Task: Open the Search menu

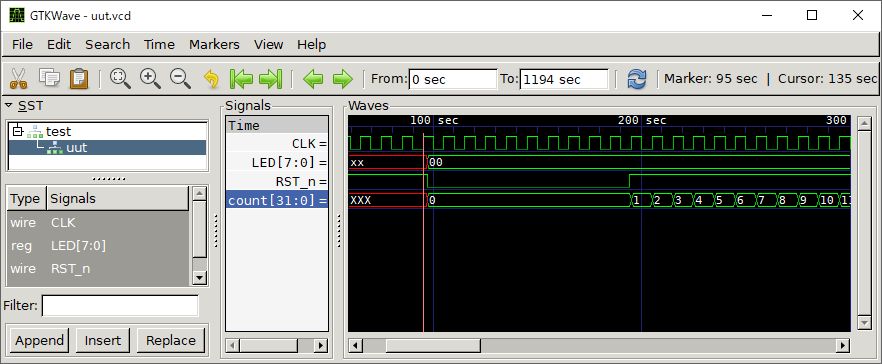Action: coord(107,44)
